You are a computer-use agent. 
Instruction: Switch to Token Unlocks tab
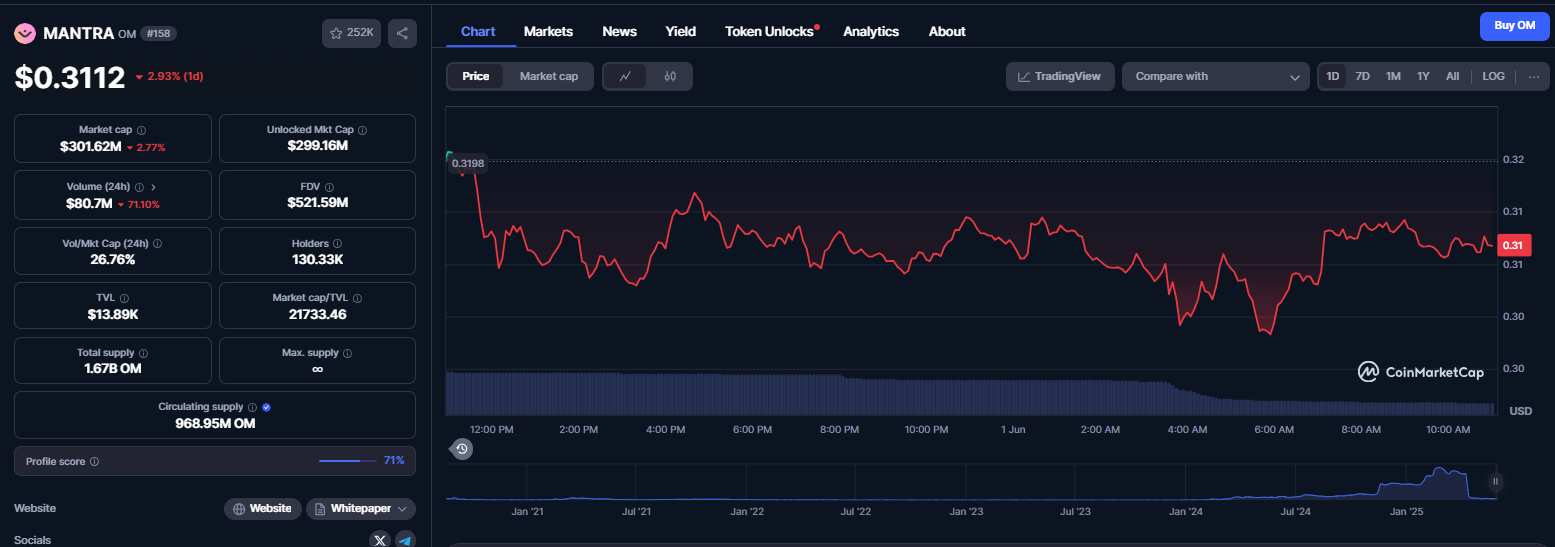769,31
